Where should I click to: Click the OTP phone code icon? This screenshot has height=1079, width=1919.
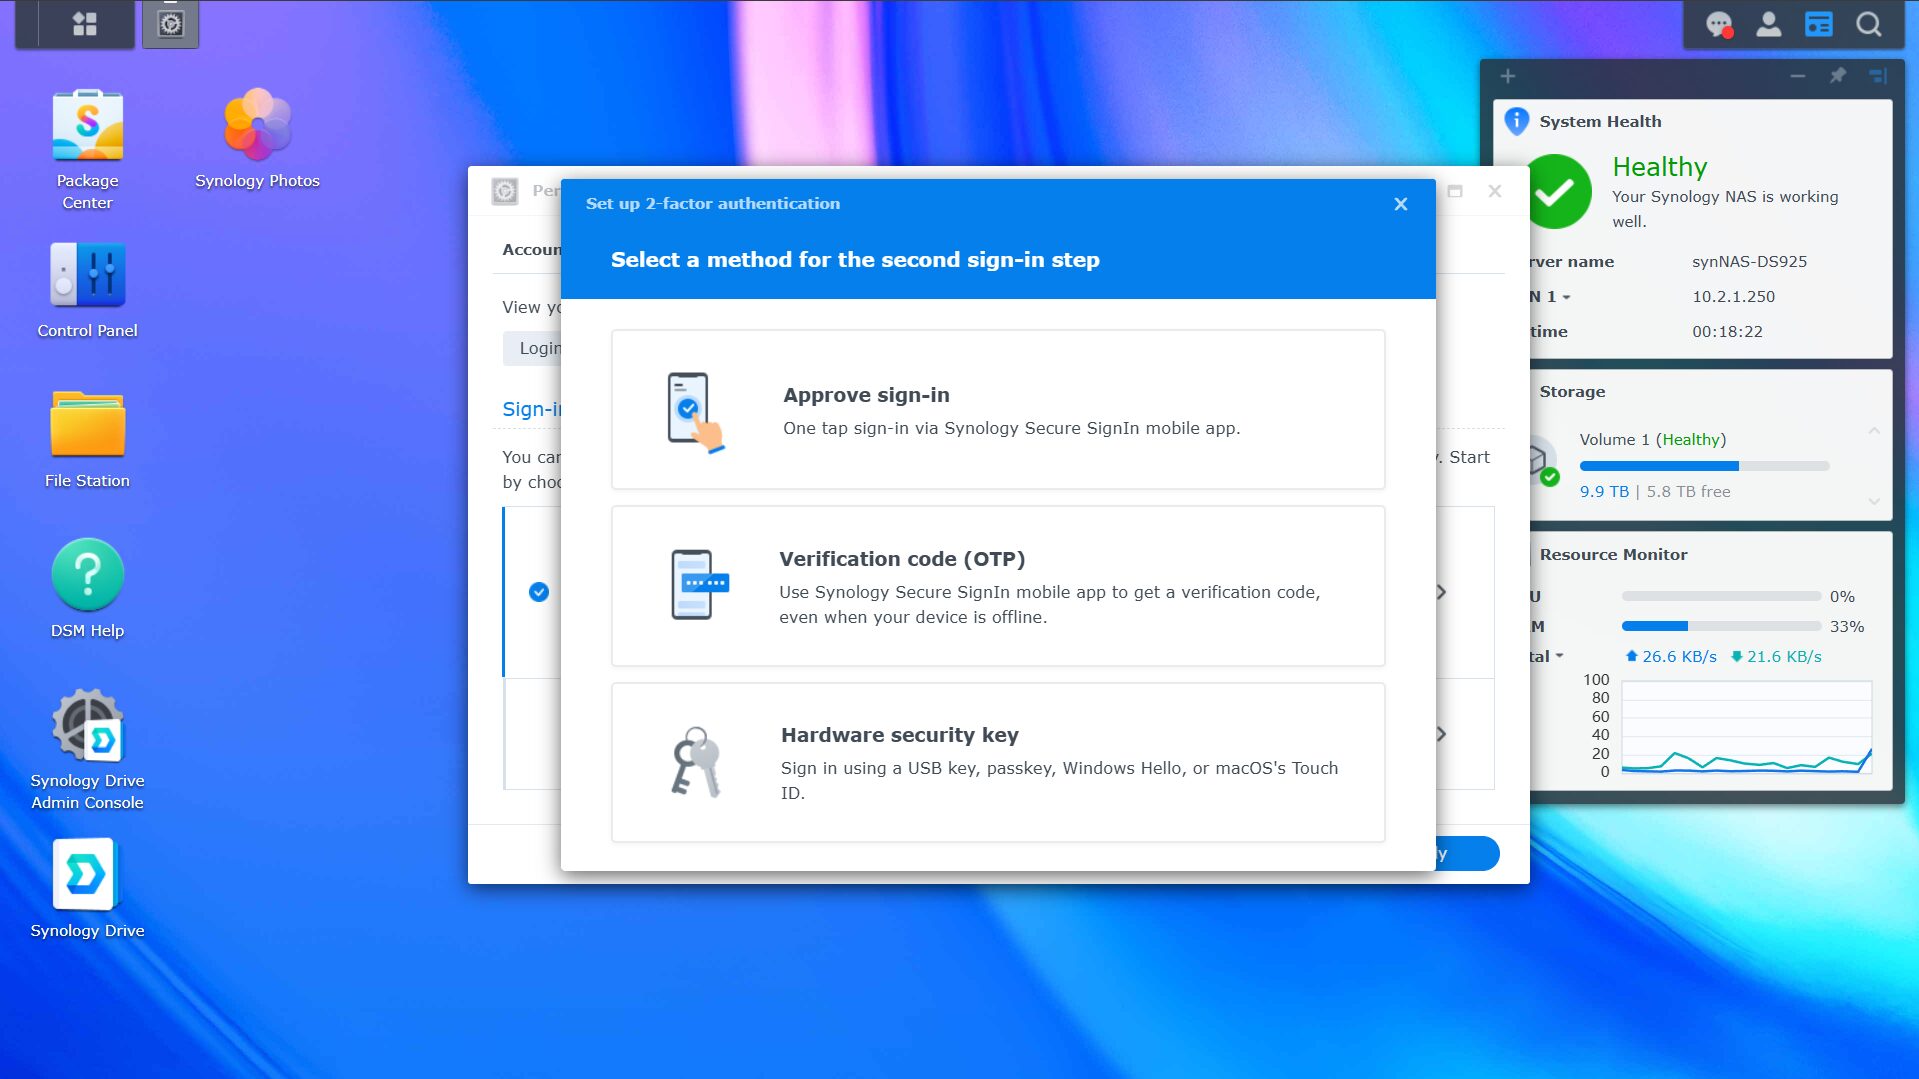699,585
